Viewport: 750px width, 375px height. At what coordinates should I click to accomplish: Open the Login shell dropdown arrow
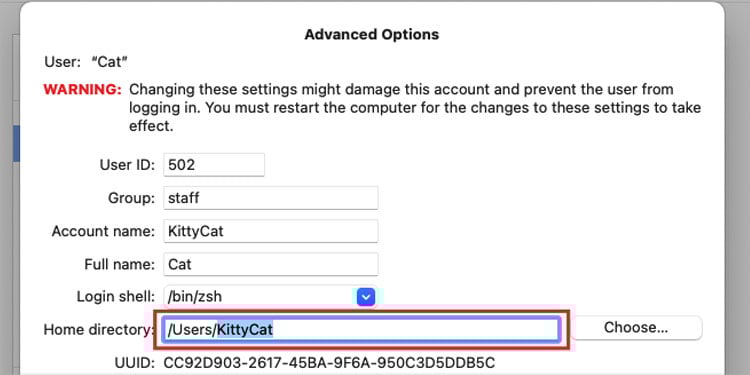[366, 297]
